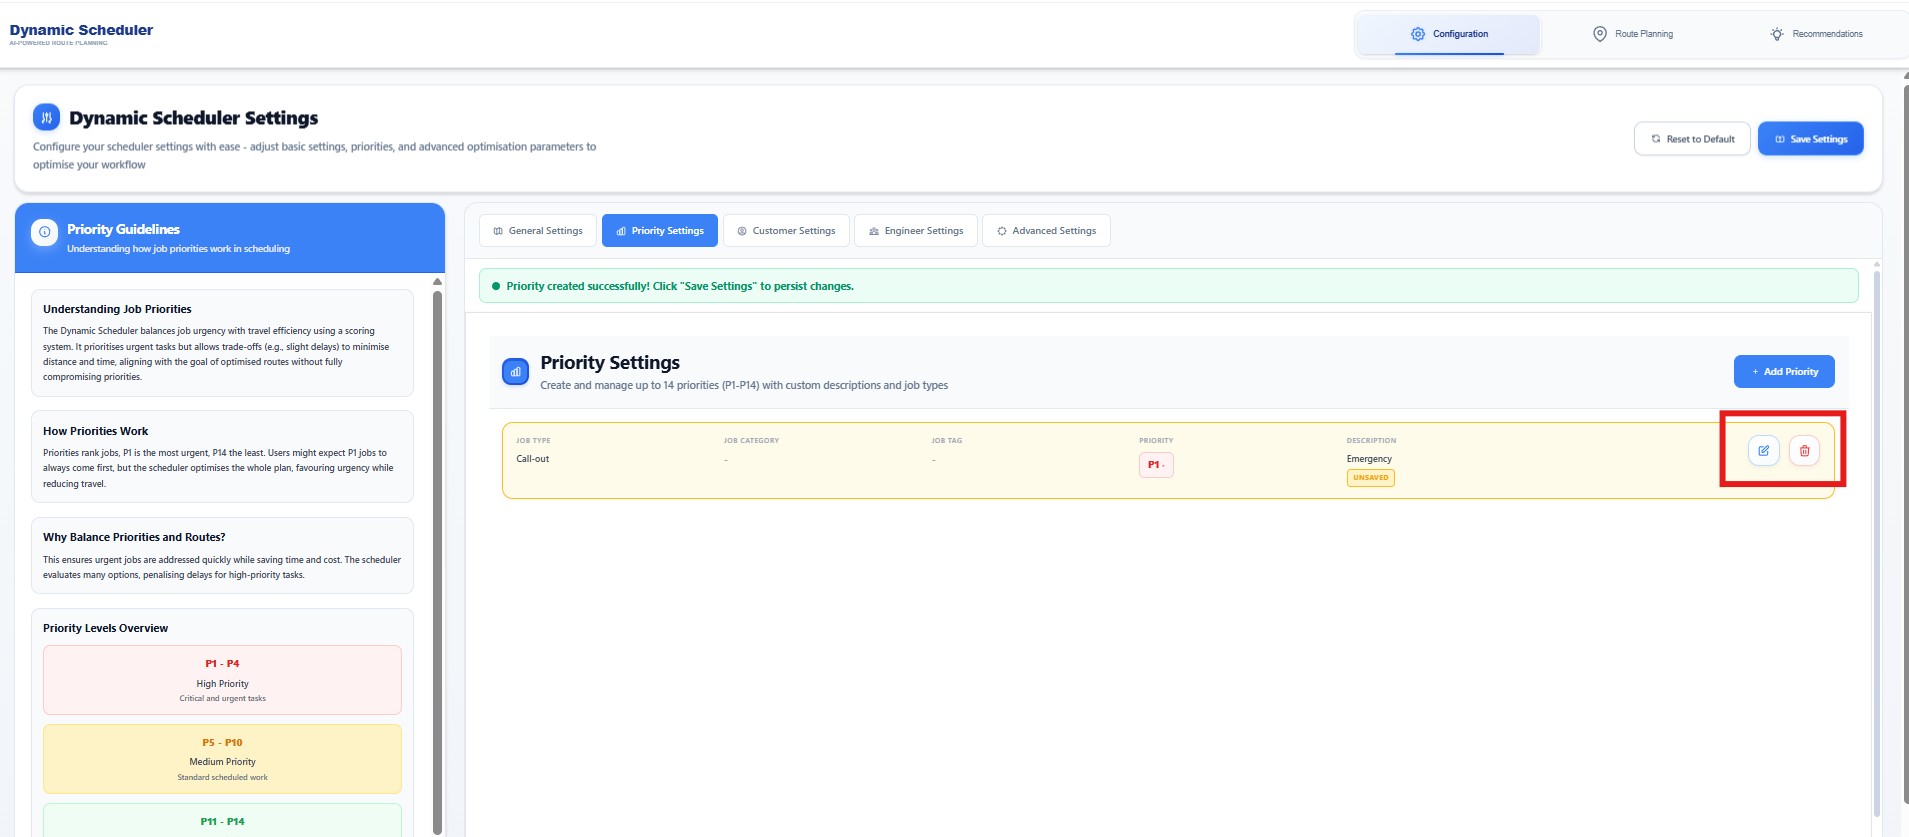The image size is (1909, 837).
Task: Click the Call-out job type value
Action: coord(532,459)
